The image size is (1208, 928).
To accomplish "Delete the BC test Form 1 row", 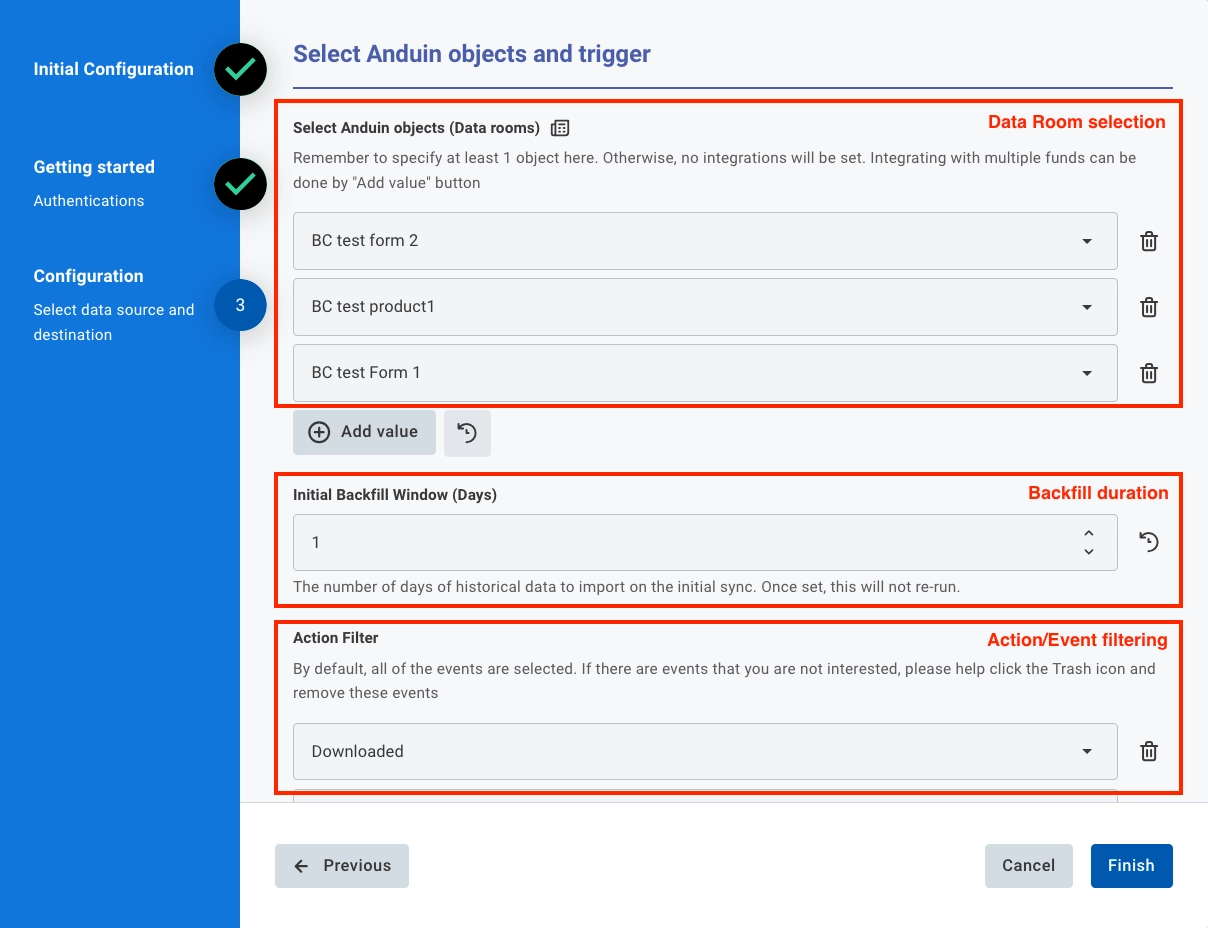I will point(1149,373).
